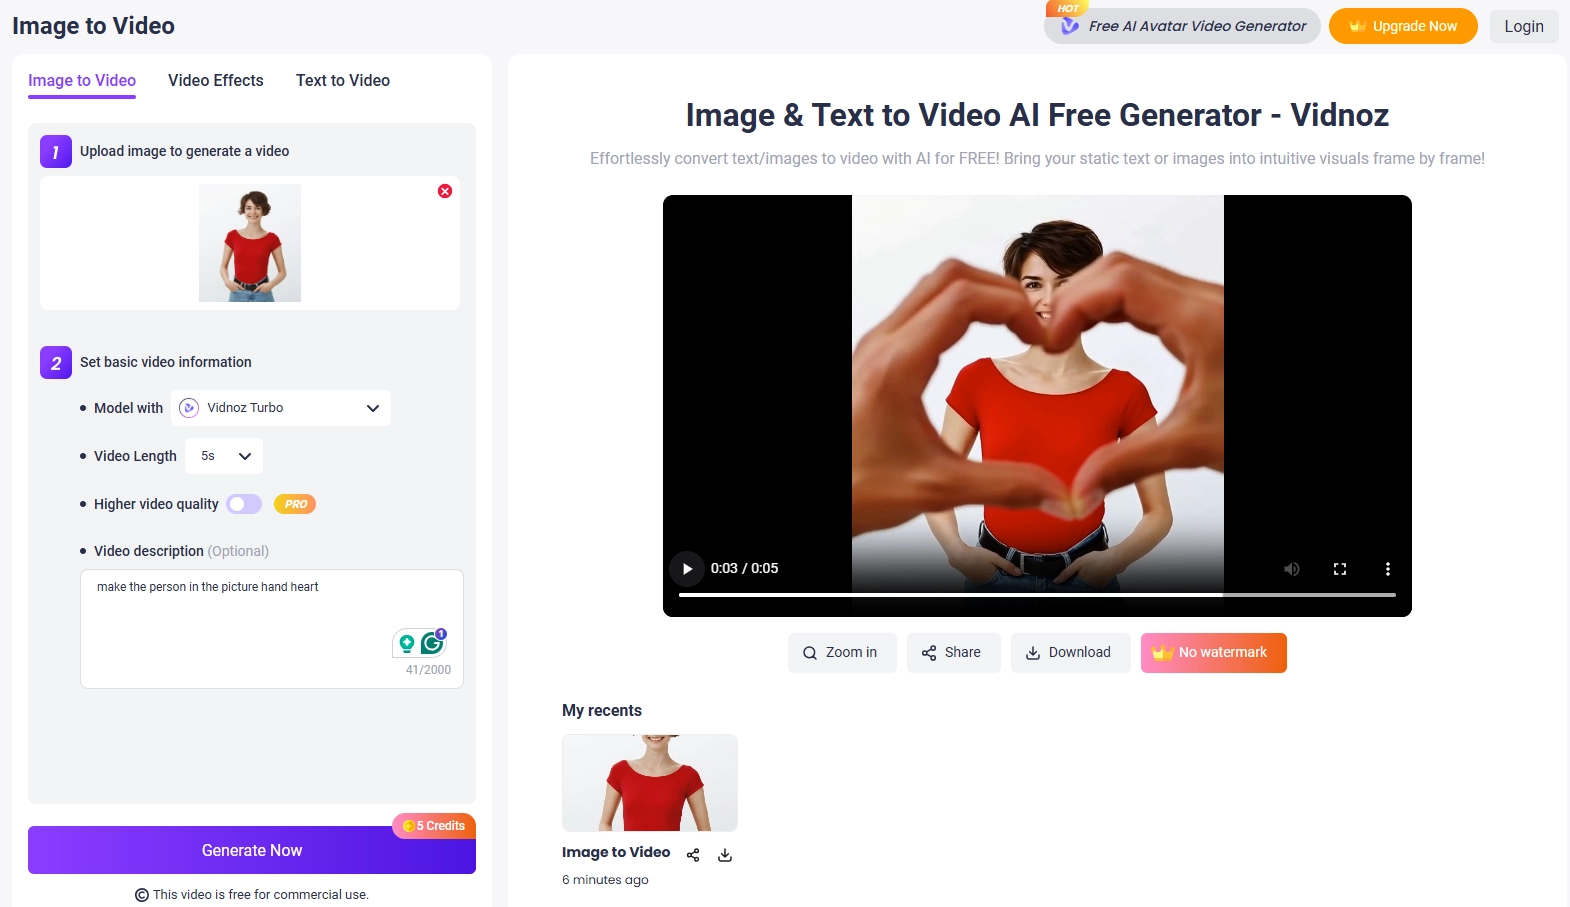Click the Zoom in button
1570x907 pixels.
tap(842, 653)
